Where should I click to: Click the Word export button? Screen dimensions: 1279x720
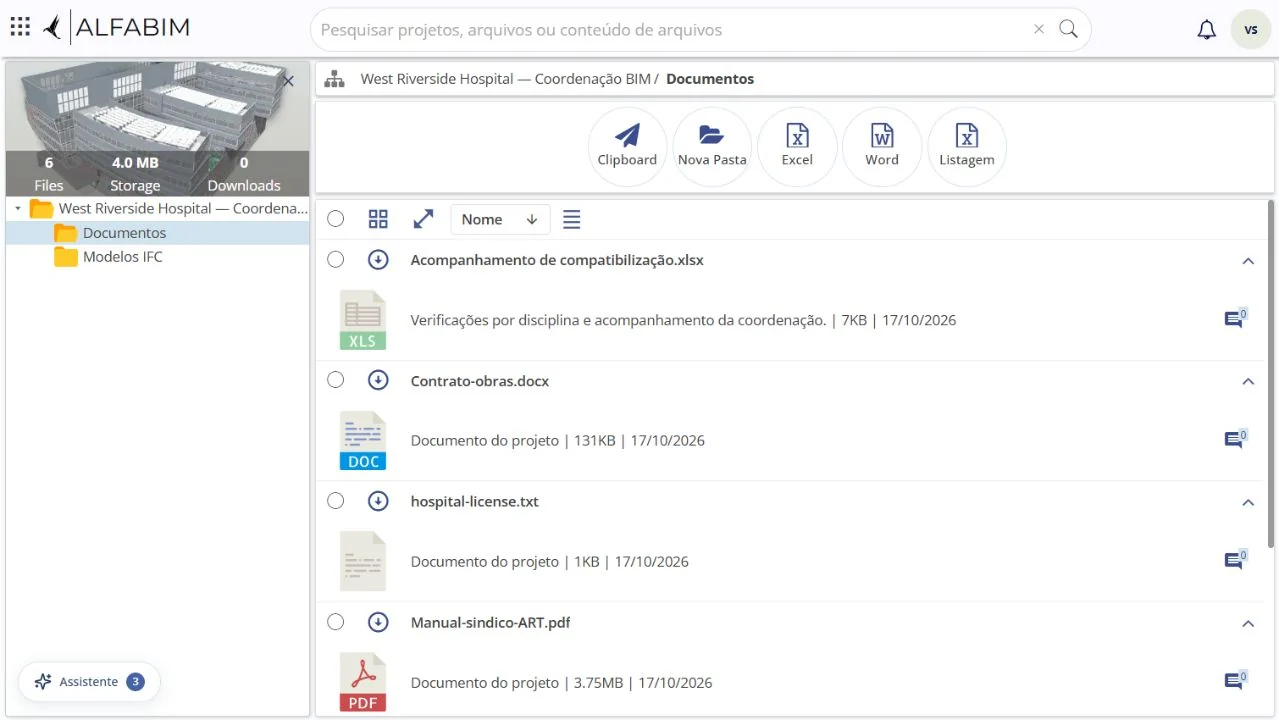(882, 147)
